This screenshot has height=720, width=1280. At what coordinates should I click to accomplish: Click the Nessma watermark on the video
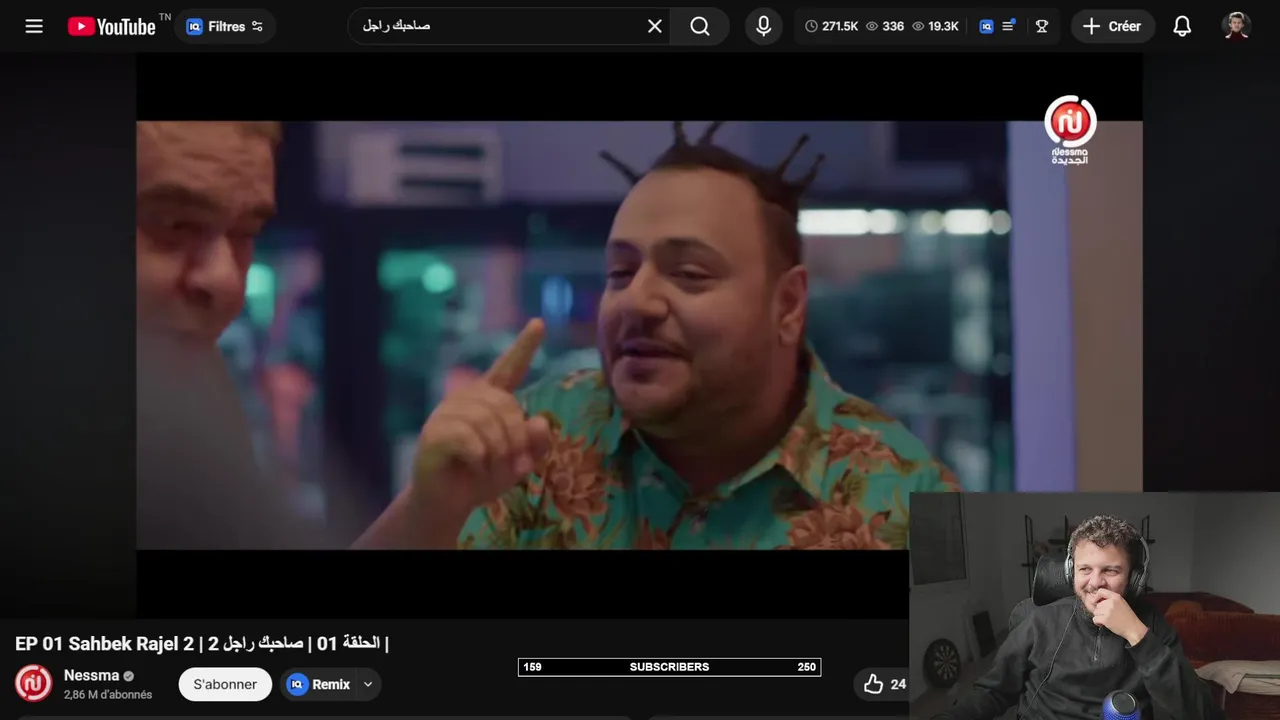[x=1070, y=130]
